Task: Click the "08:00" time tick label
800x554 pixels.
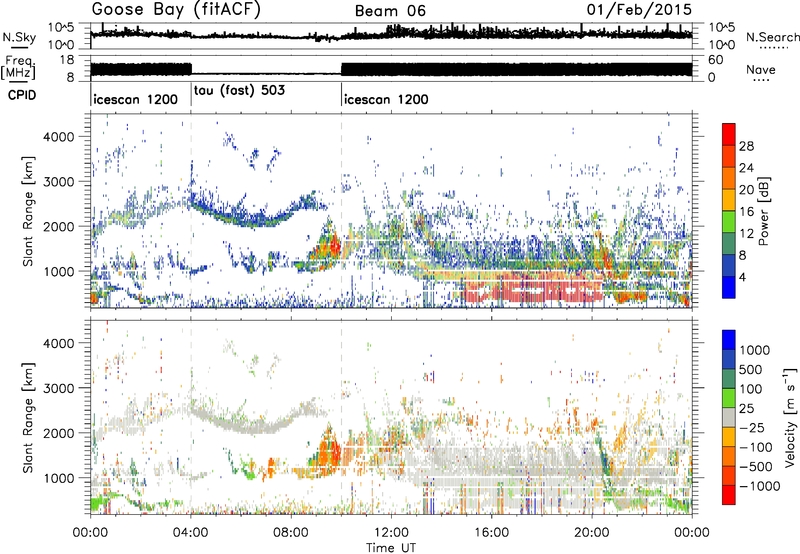Action: [x=290, y=533]
